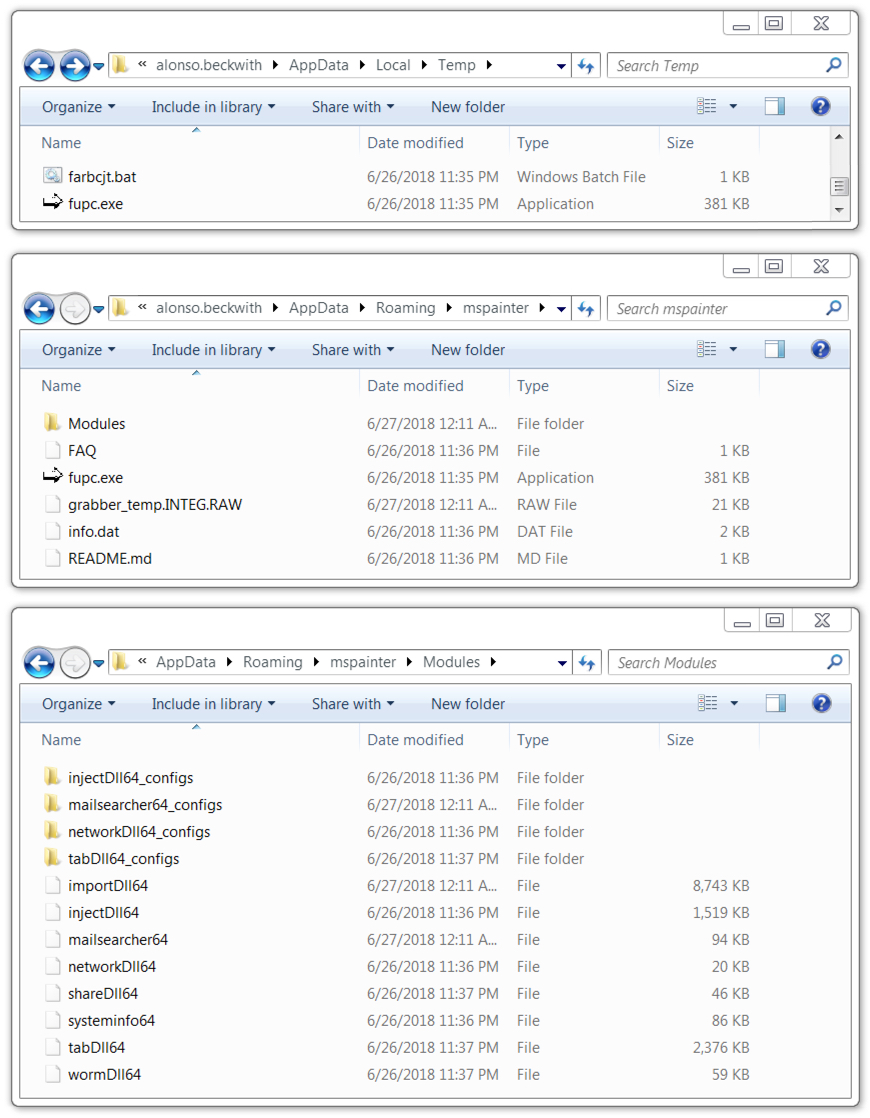
Task: Select the networkDll64_configs folder name
Action: (x=139, y=832)
